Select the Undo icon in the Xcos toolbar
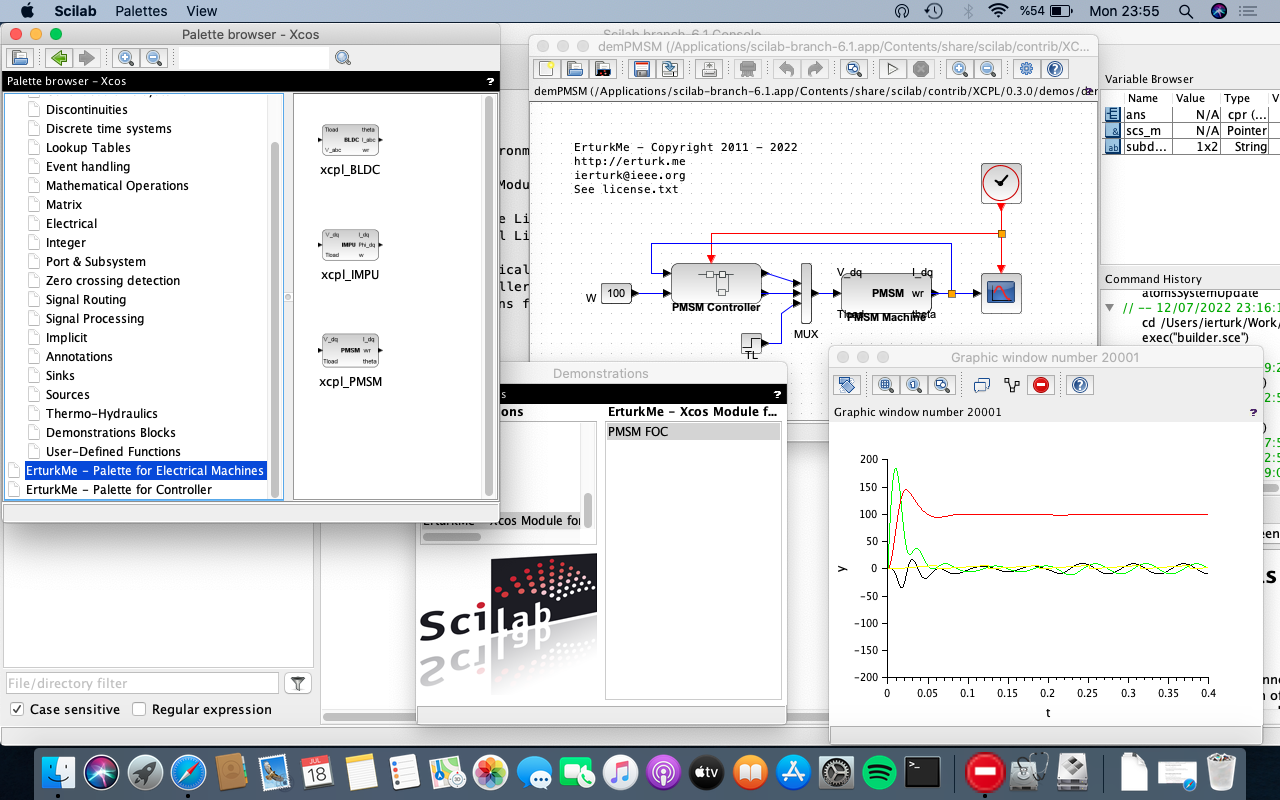1280x800 pixels. coord(788,70)
